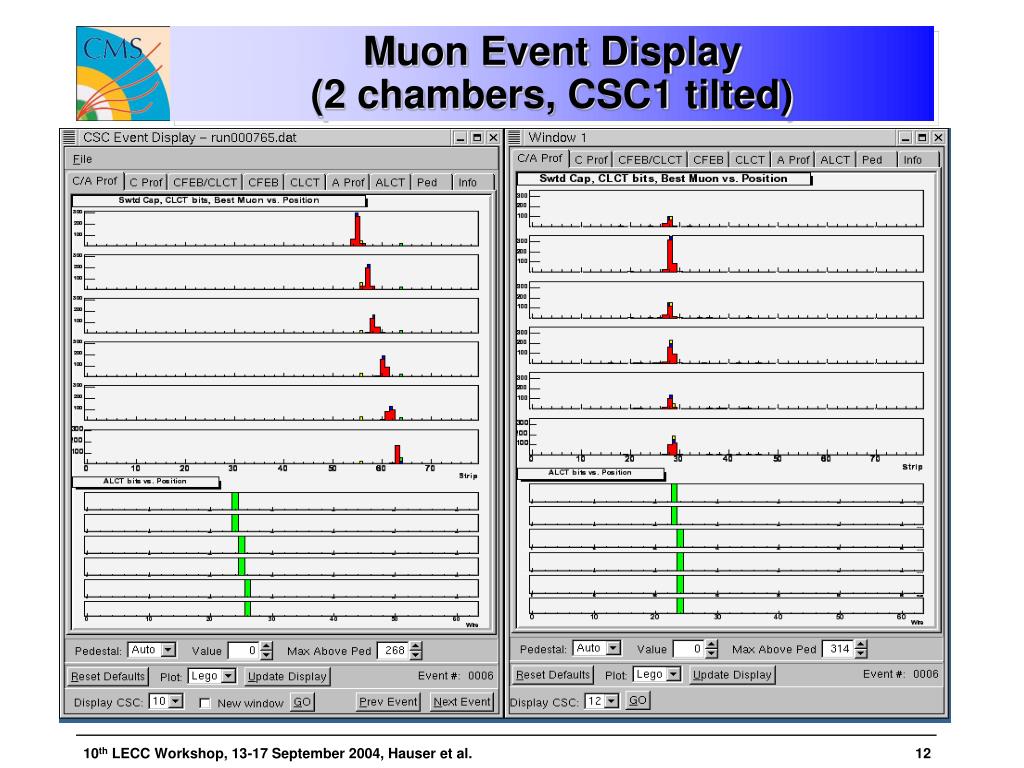Switch to C Prof tab in Window 1
The height and width of the screenshot is (768, 1024).
pyautogui.click(x=590, y=159)
